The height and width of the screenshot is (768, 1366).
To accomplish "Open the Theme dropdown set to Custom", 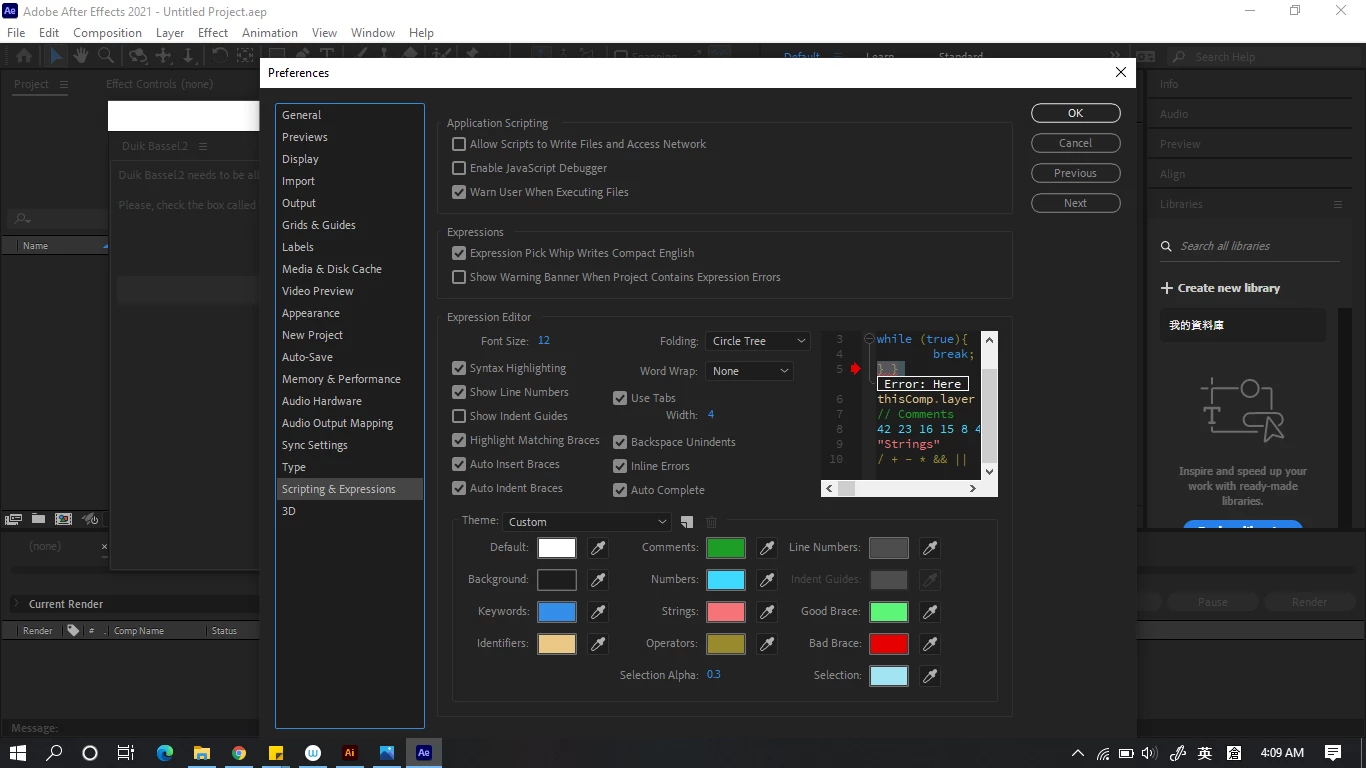I will pos(586,522).
